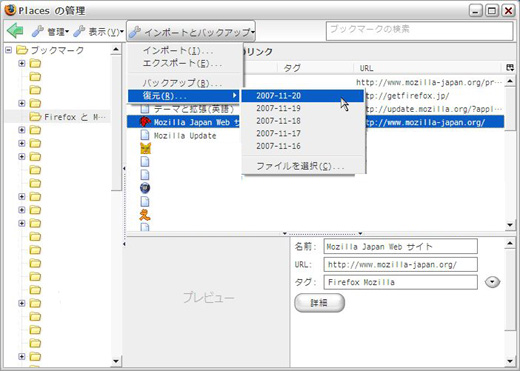520x371 pixels.
Task: Edit the タグ field
Action: [x=400, y=282]
